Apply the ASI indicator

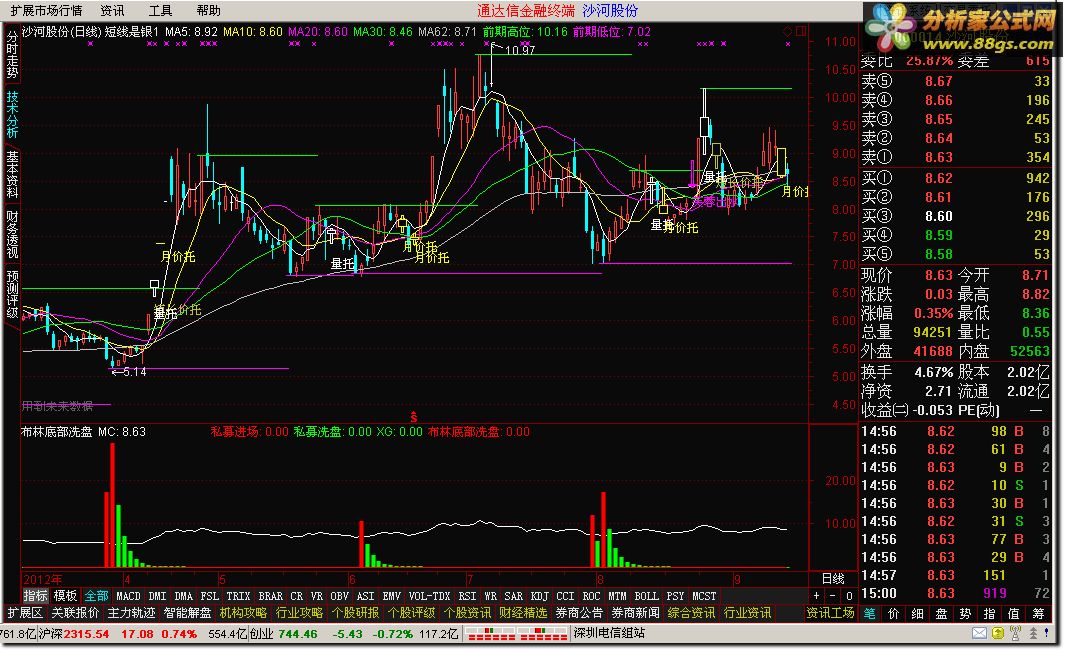(x=365, y=596)
